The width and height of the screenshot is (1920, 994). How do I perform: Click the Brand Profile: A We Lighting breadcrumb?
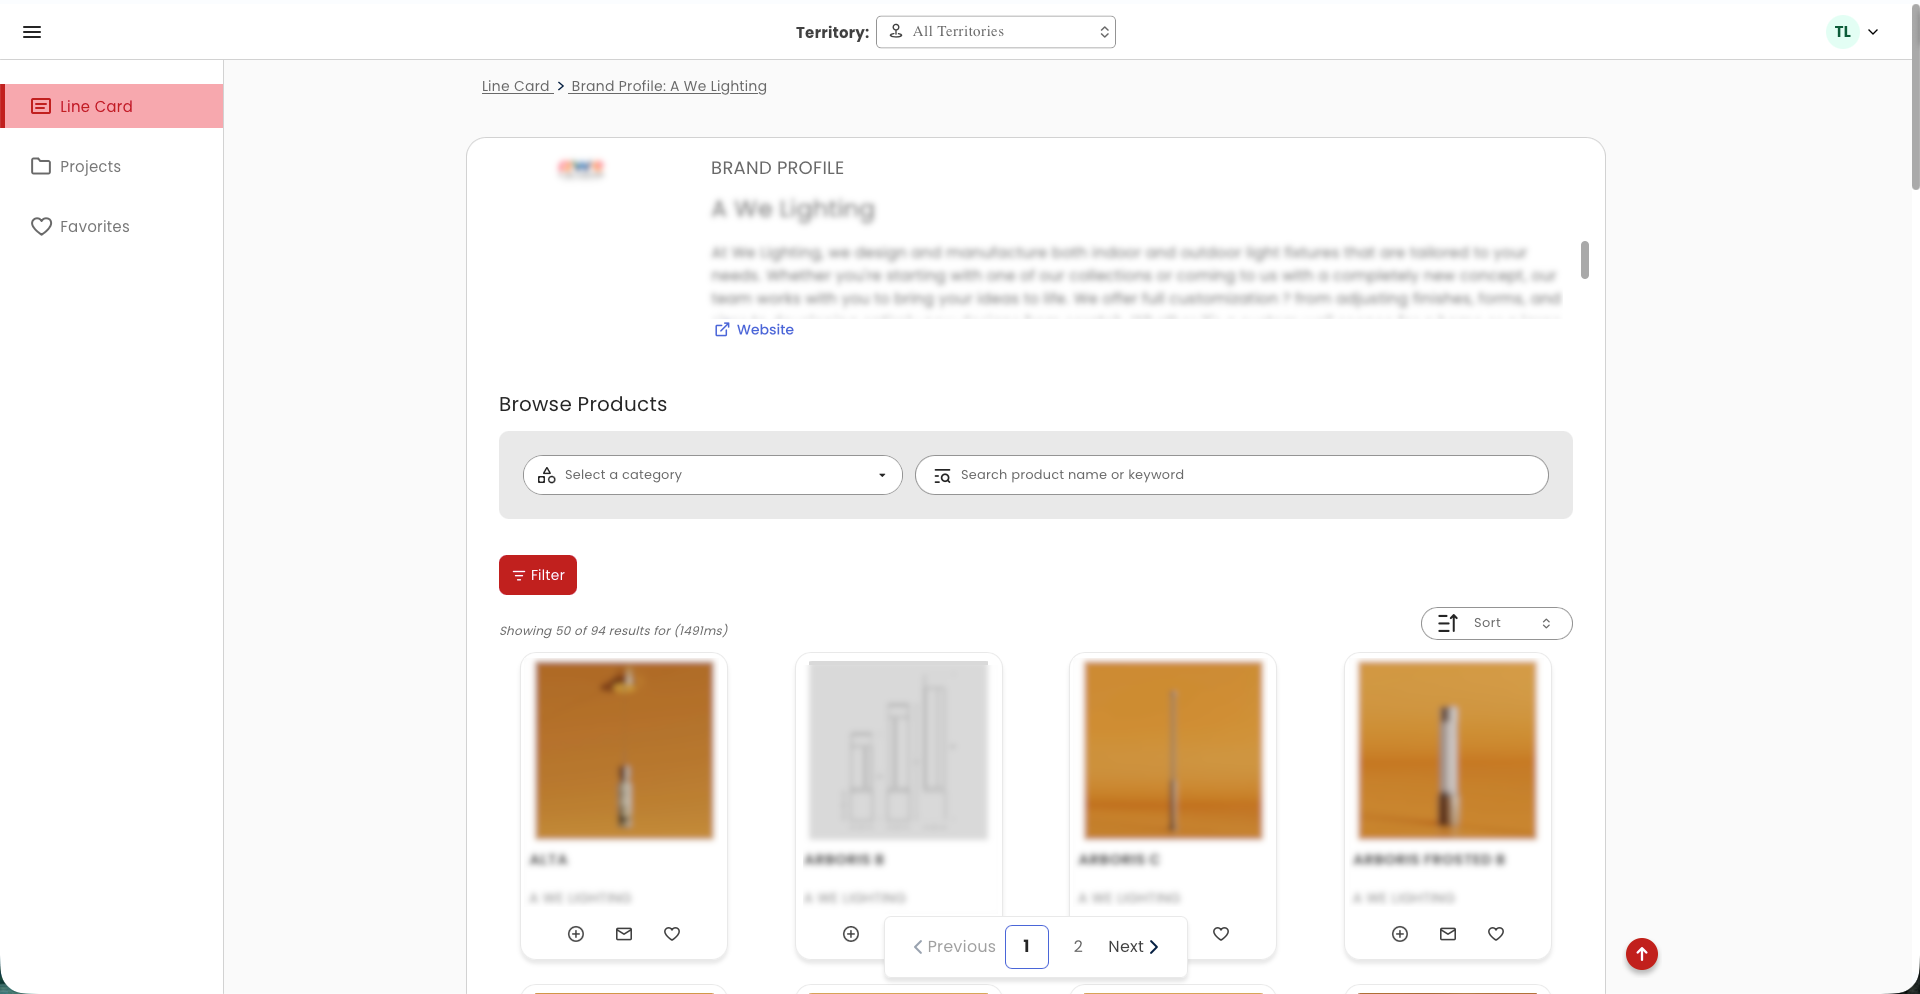coord(668,86)
